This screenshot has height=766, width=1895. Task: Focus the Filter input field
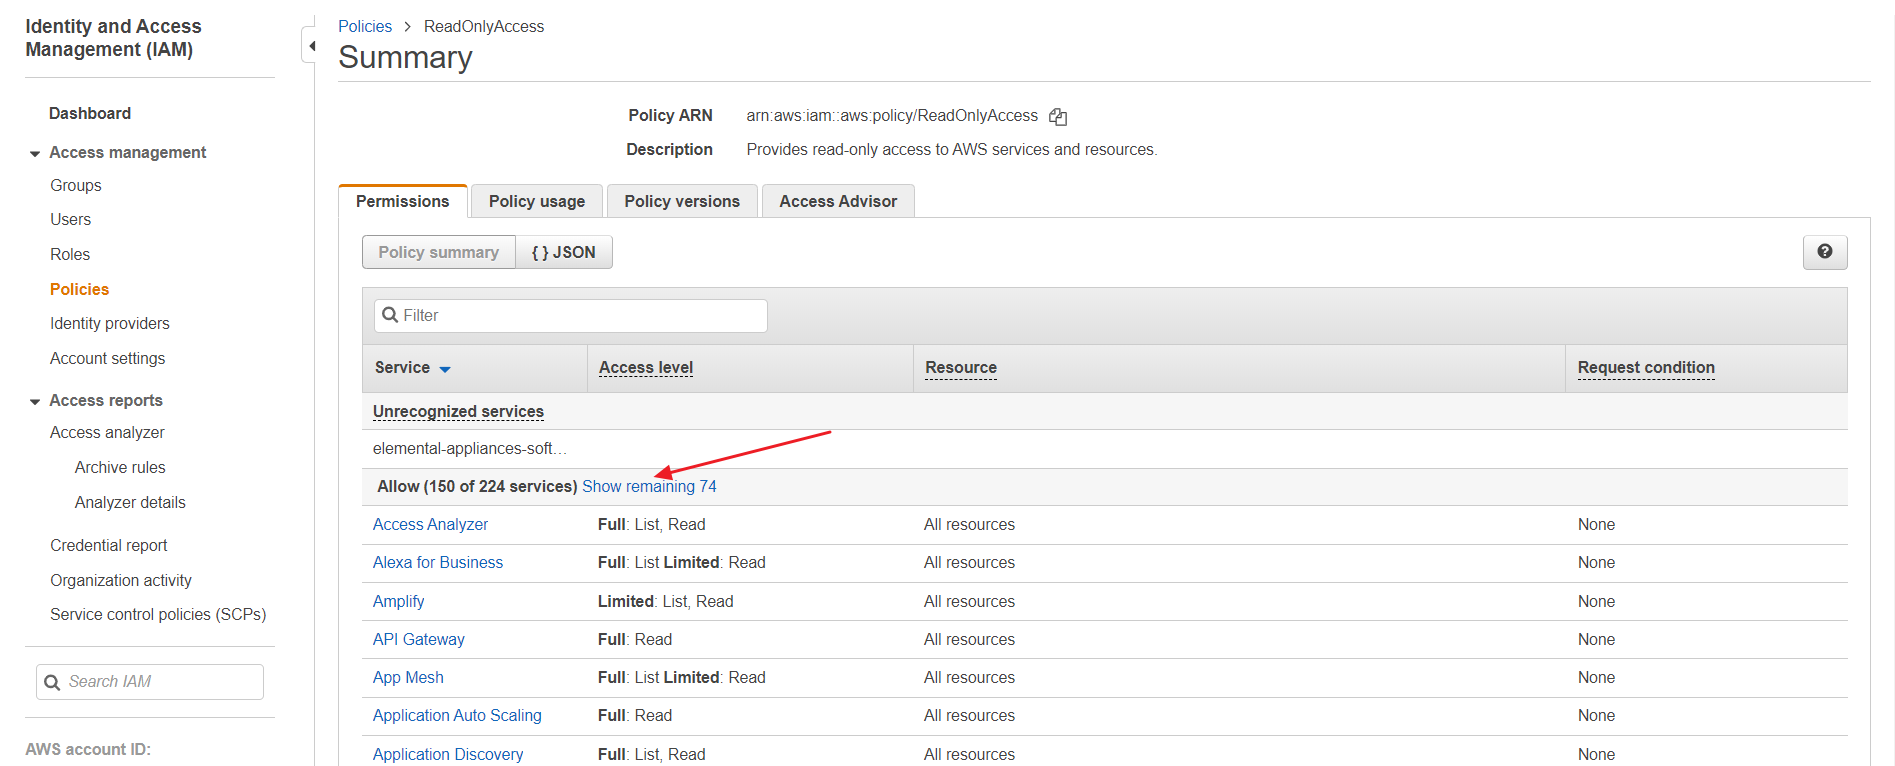point(580,316)
